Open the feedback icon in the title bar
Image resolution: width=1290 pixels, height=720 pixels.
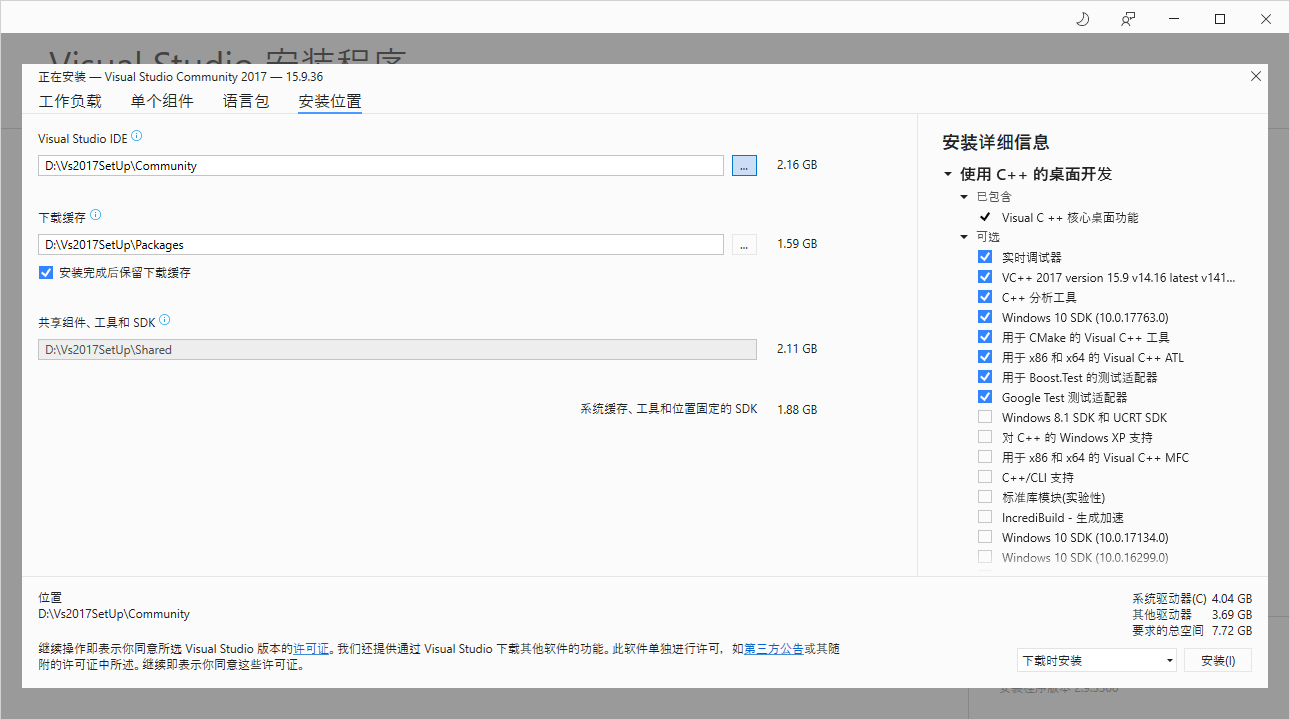(1128, 18)
